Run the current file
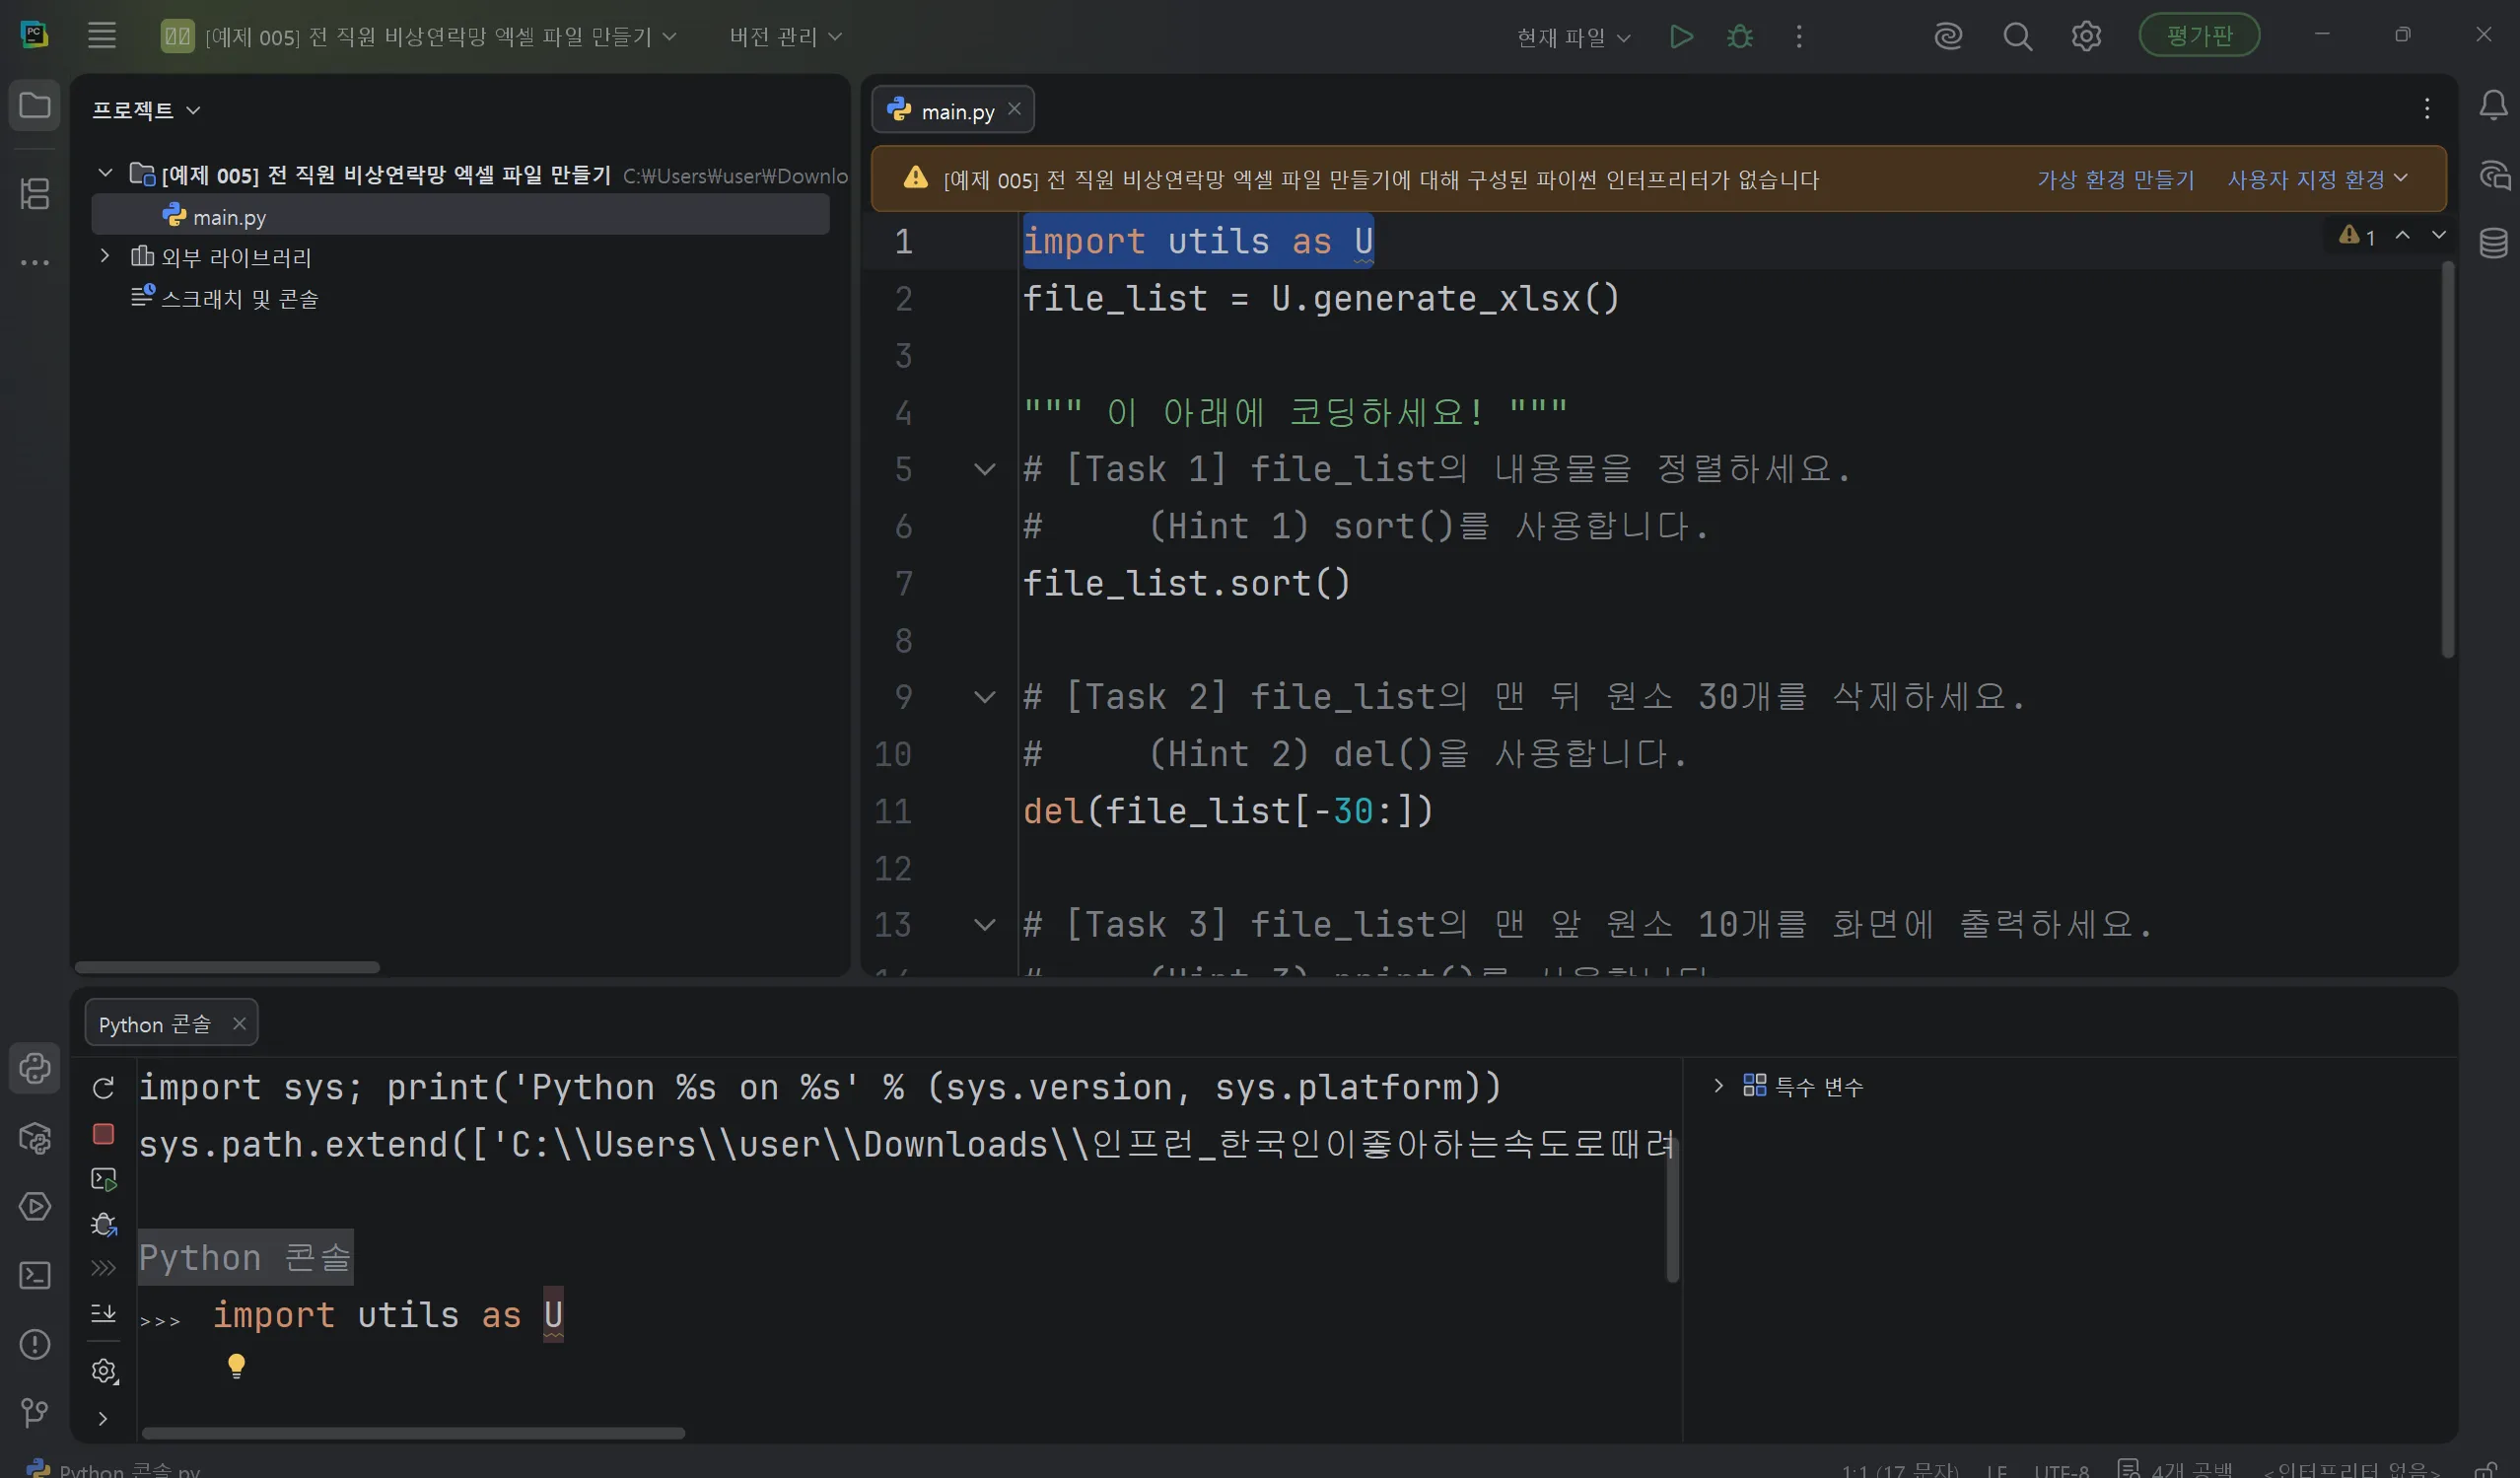The height and width of the screenshot is (1478, 2520). tap(1681, 37)
